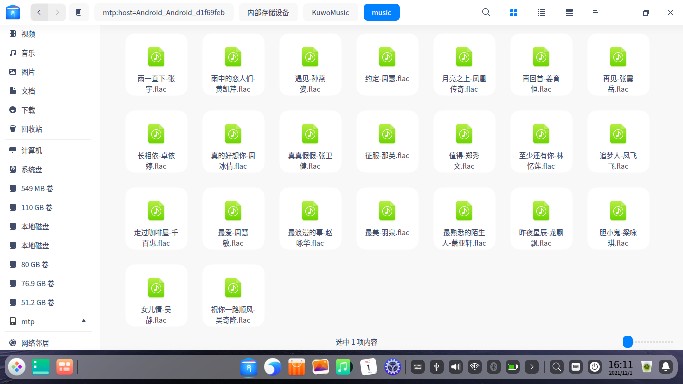Select the 长相依-卓依婷.flac file

point(156,141)
